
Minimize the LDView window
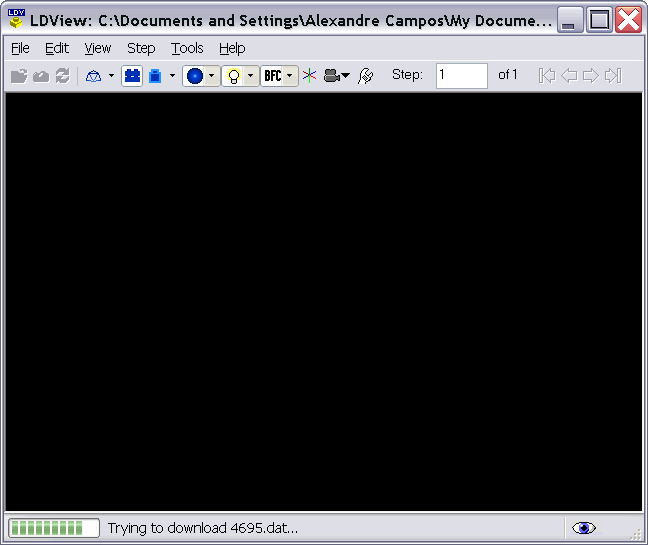tap(570, 19)
